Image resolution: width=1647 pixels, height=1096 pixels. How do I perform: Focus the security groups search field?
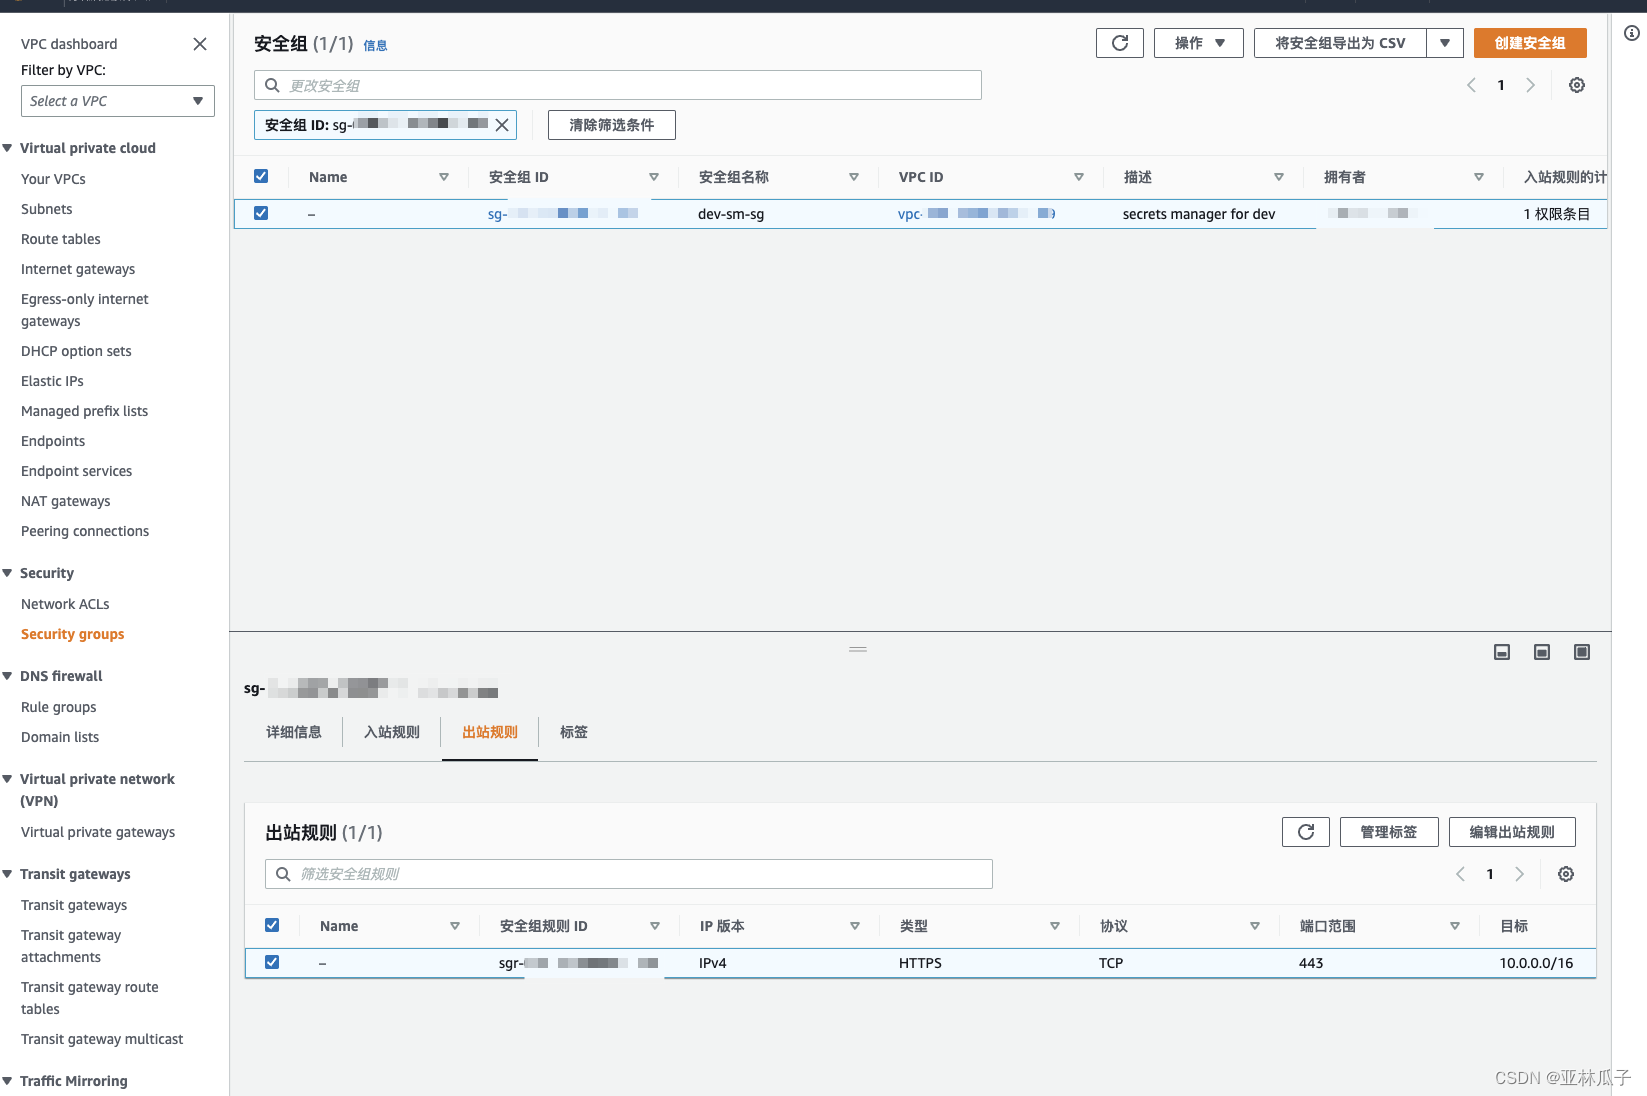click(x=618, y=85)
